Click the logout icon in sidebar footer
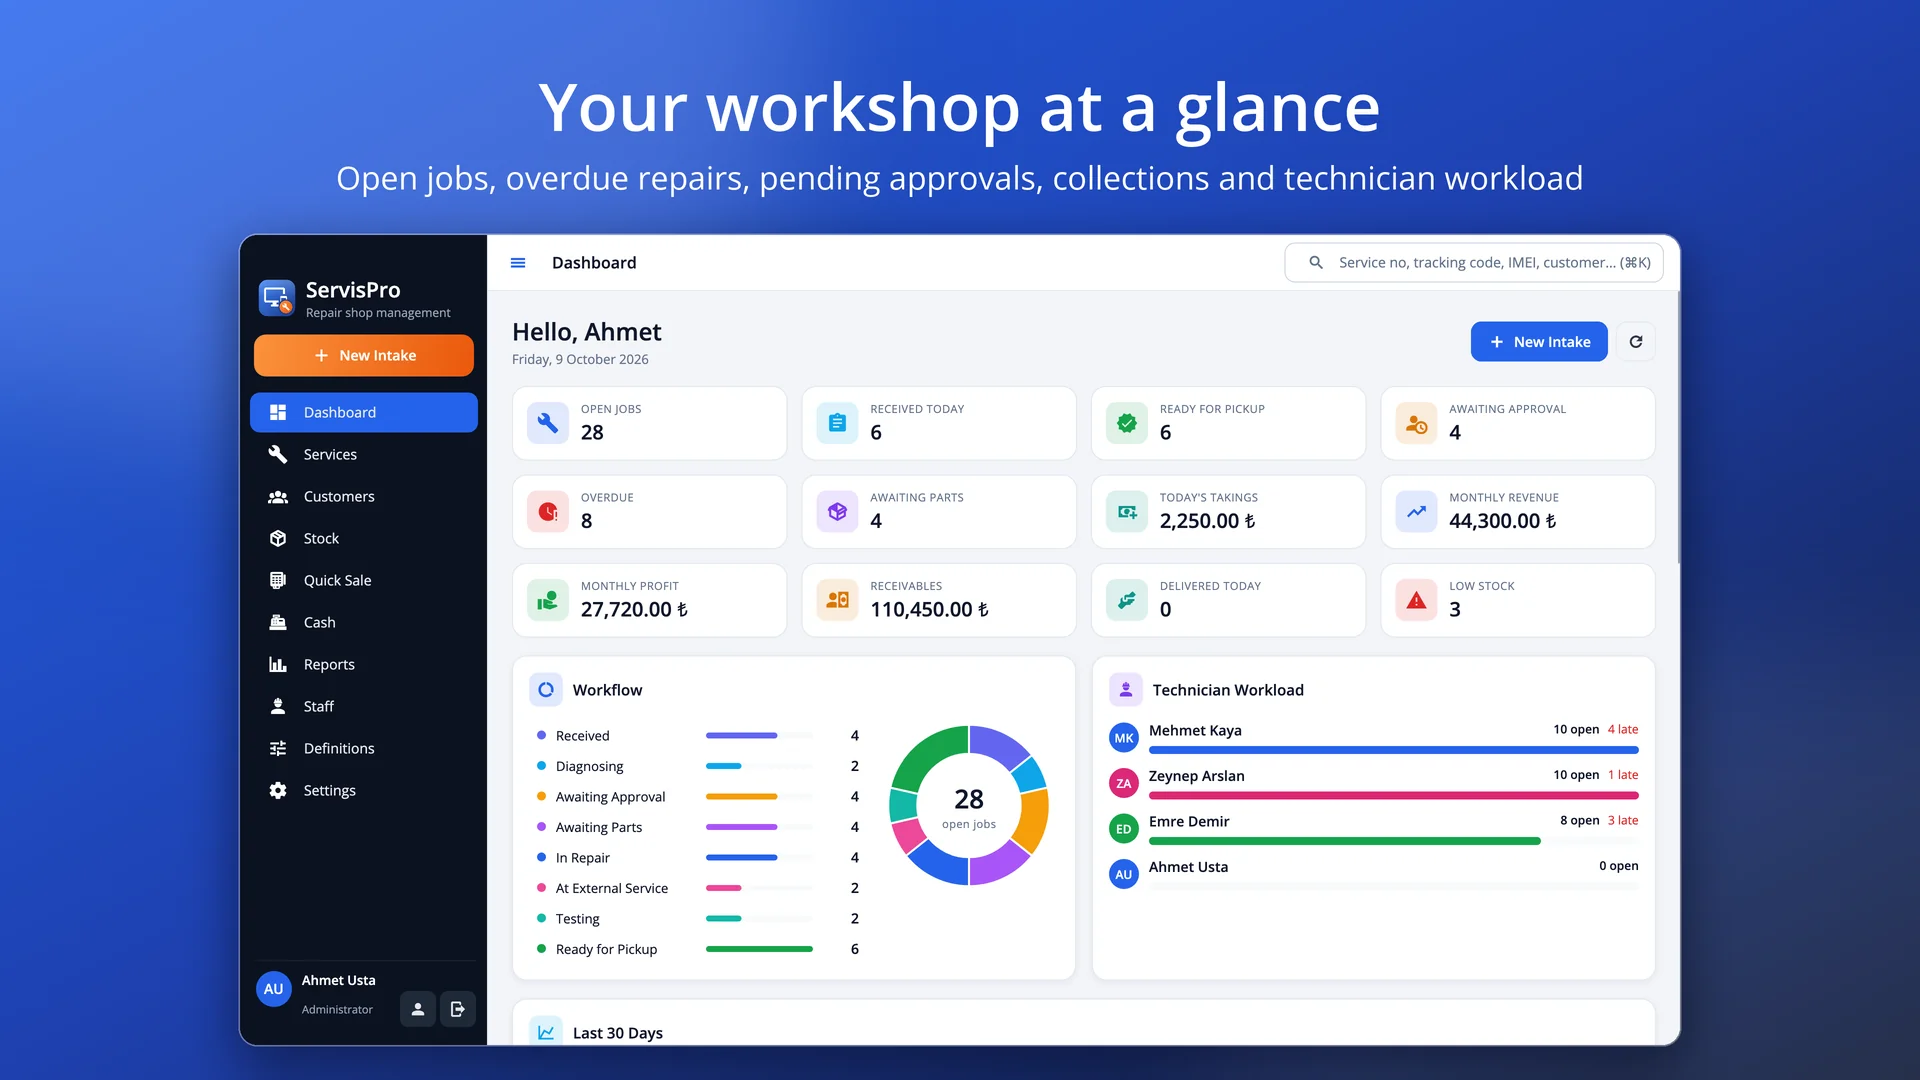Image resolution: width=1920 pixels, height=1080 pixels. coord(457,1009)
